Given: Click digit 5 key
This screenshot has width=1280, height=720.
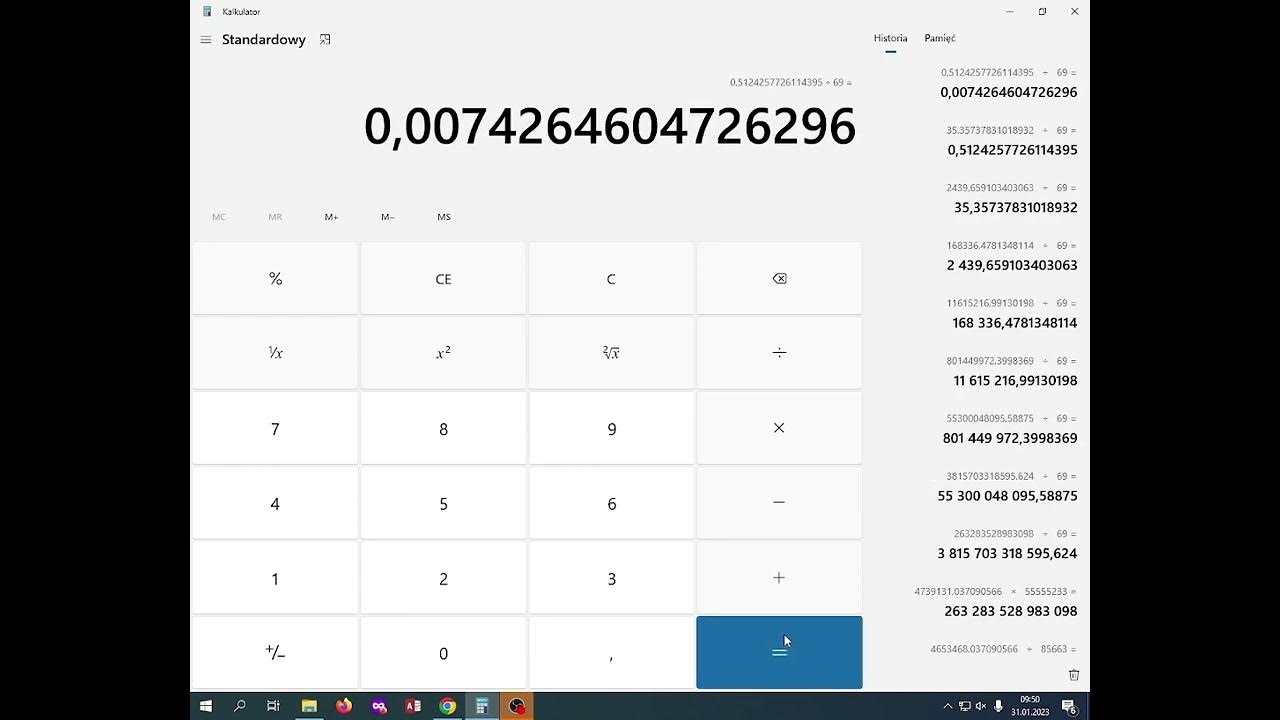Looking at the screenshot, I should pos(443,503).
